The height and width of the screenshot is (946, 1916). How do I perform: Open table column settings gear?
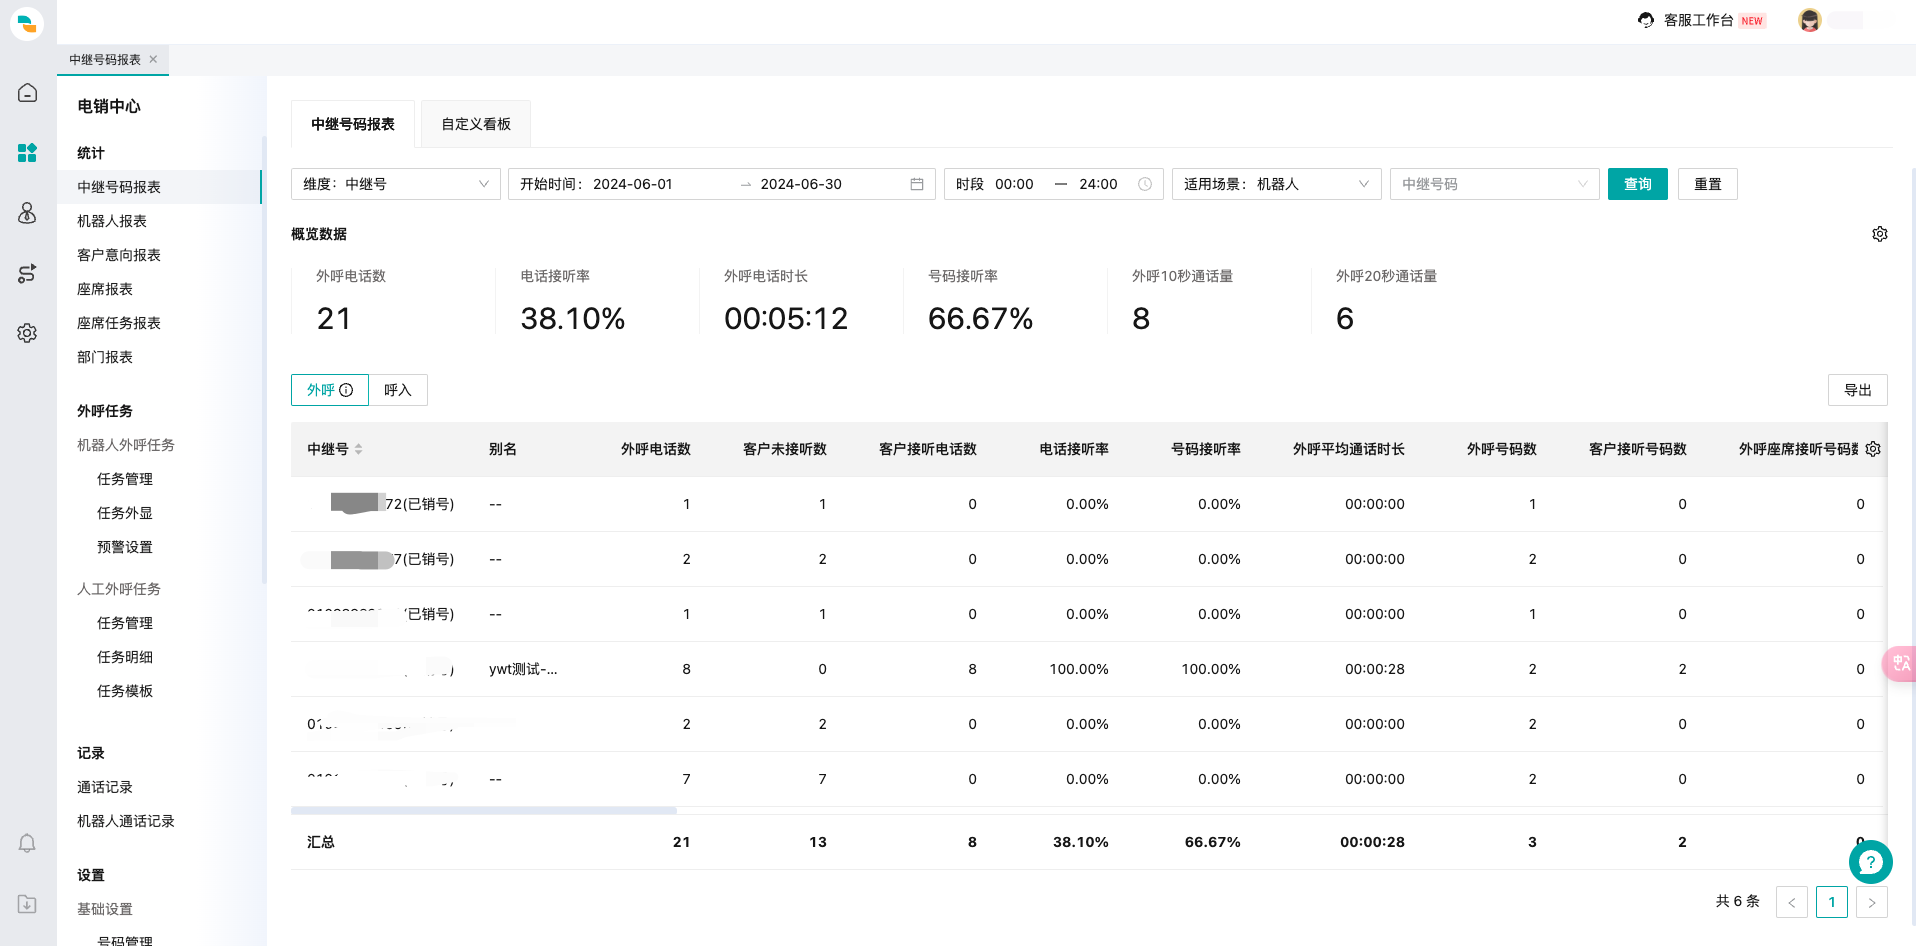click(1873, 449)
